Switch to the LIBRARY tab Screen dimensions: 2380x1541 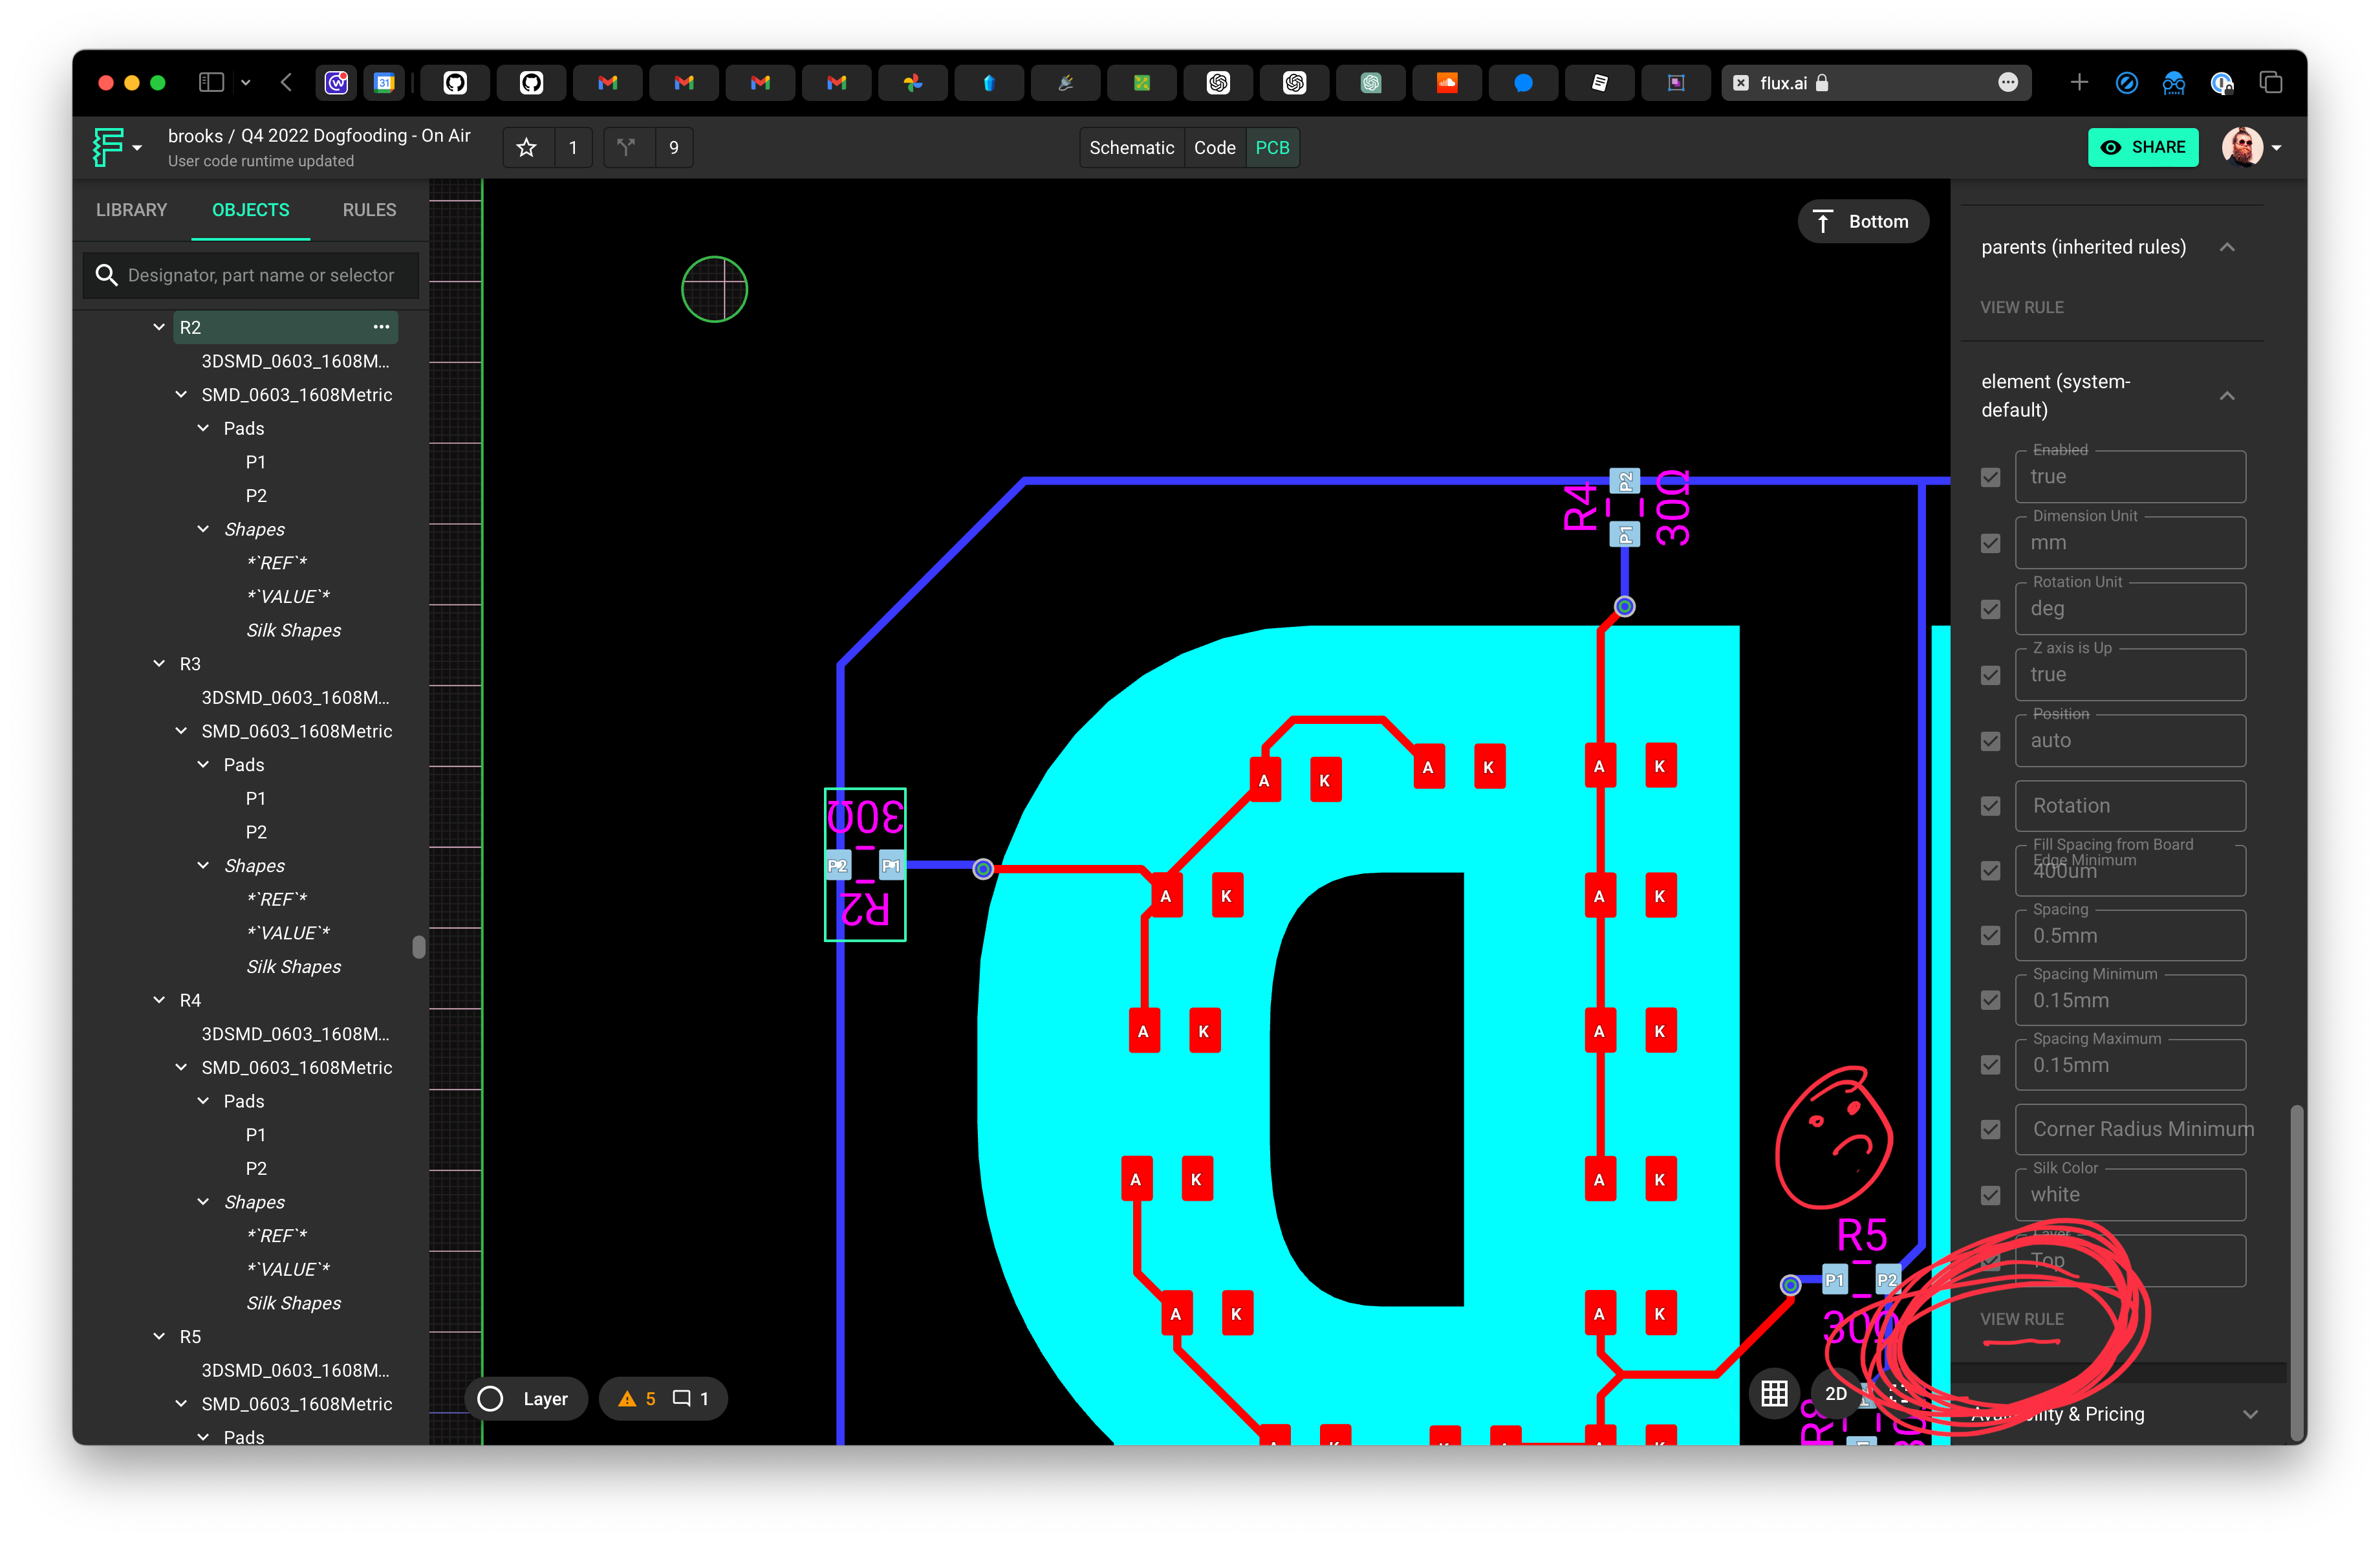pos(131,210)
